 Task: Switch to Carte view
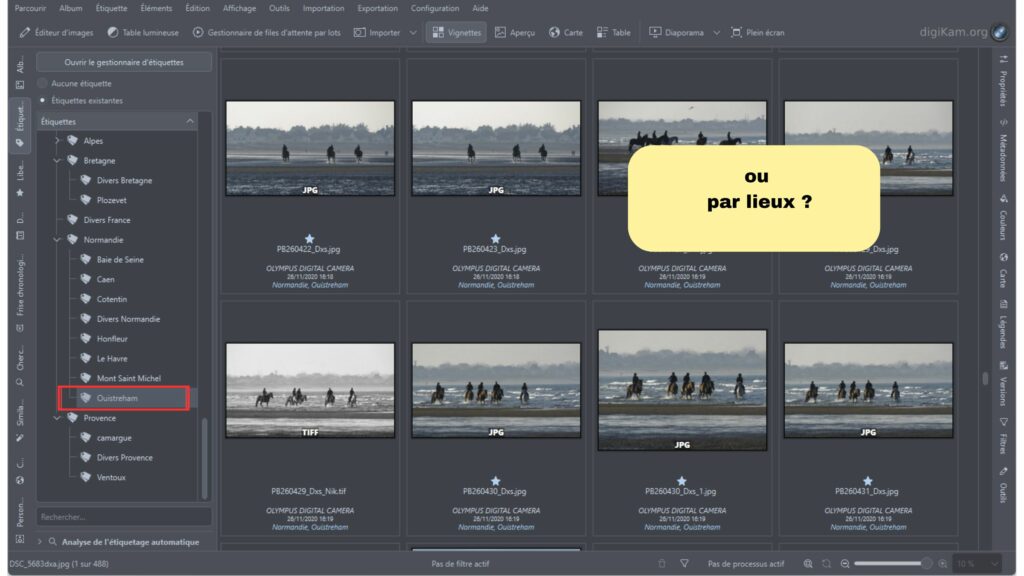[566, 32]
